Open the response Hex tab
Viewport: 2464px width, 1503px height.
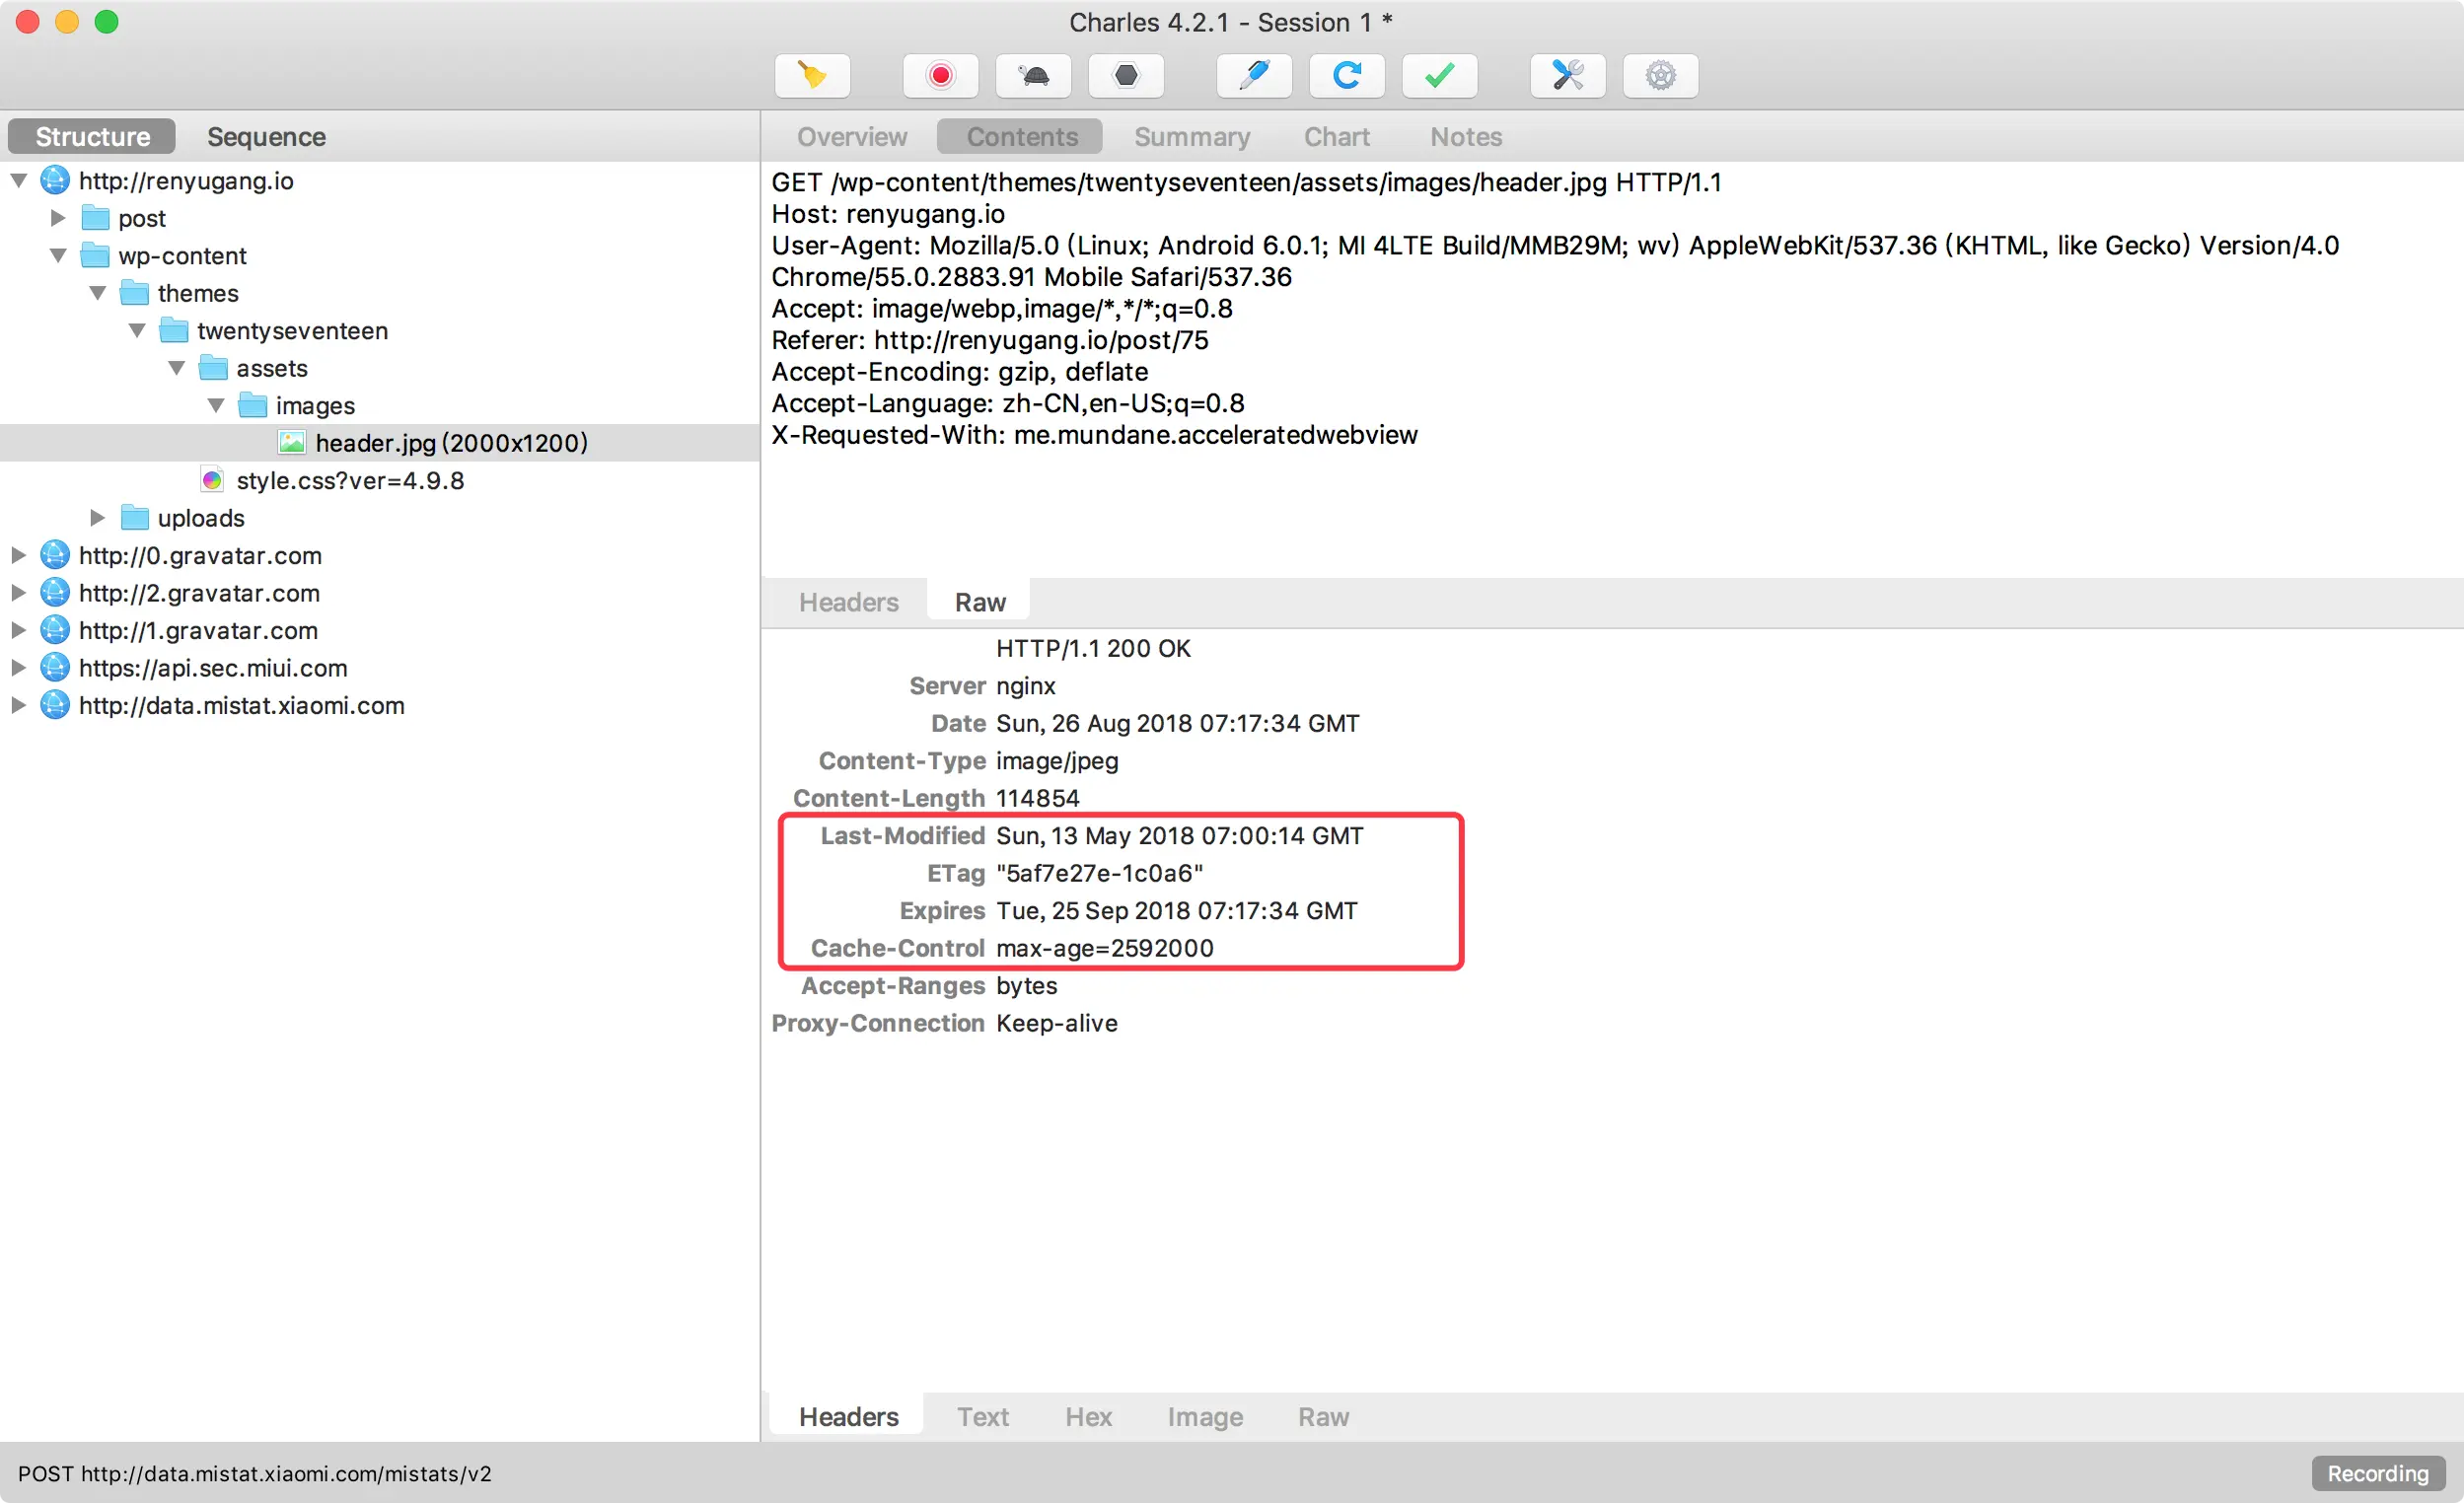[x=1088, y=1417]
